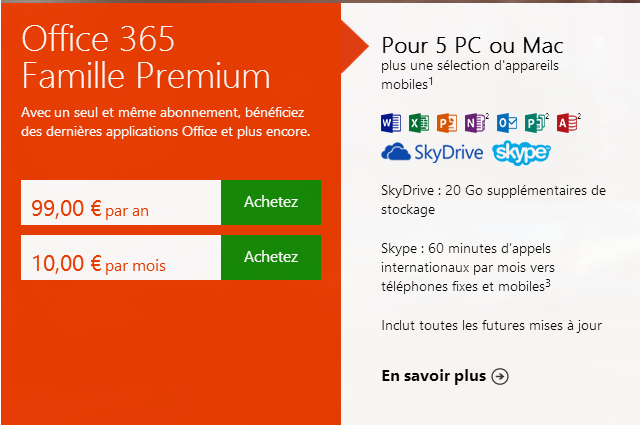Select the PowerPoint icon
This screenshot has height=425, width=640.
point(447,123)
